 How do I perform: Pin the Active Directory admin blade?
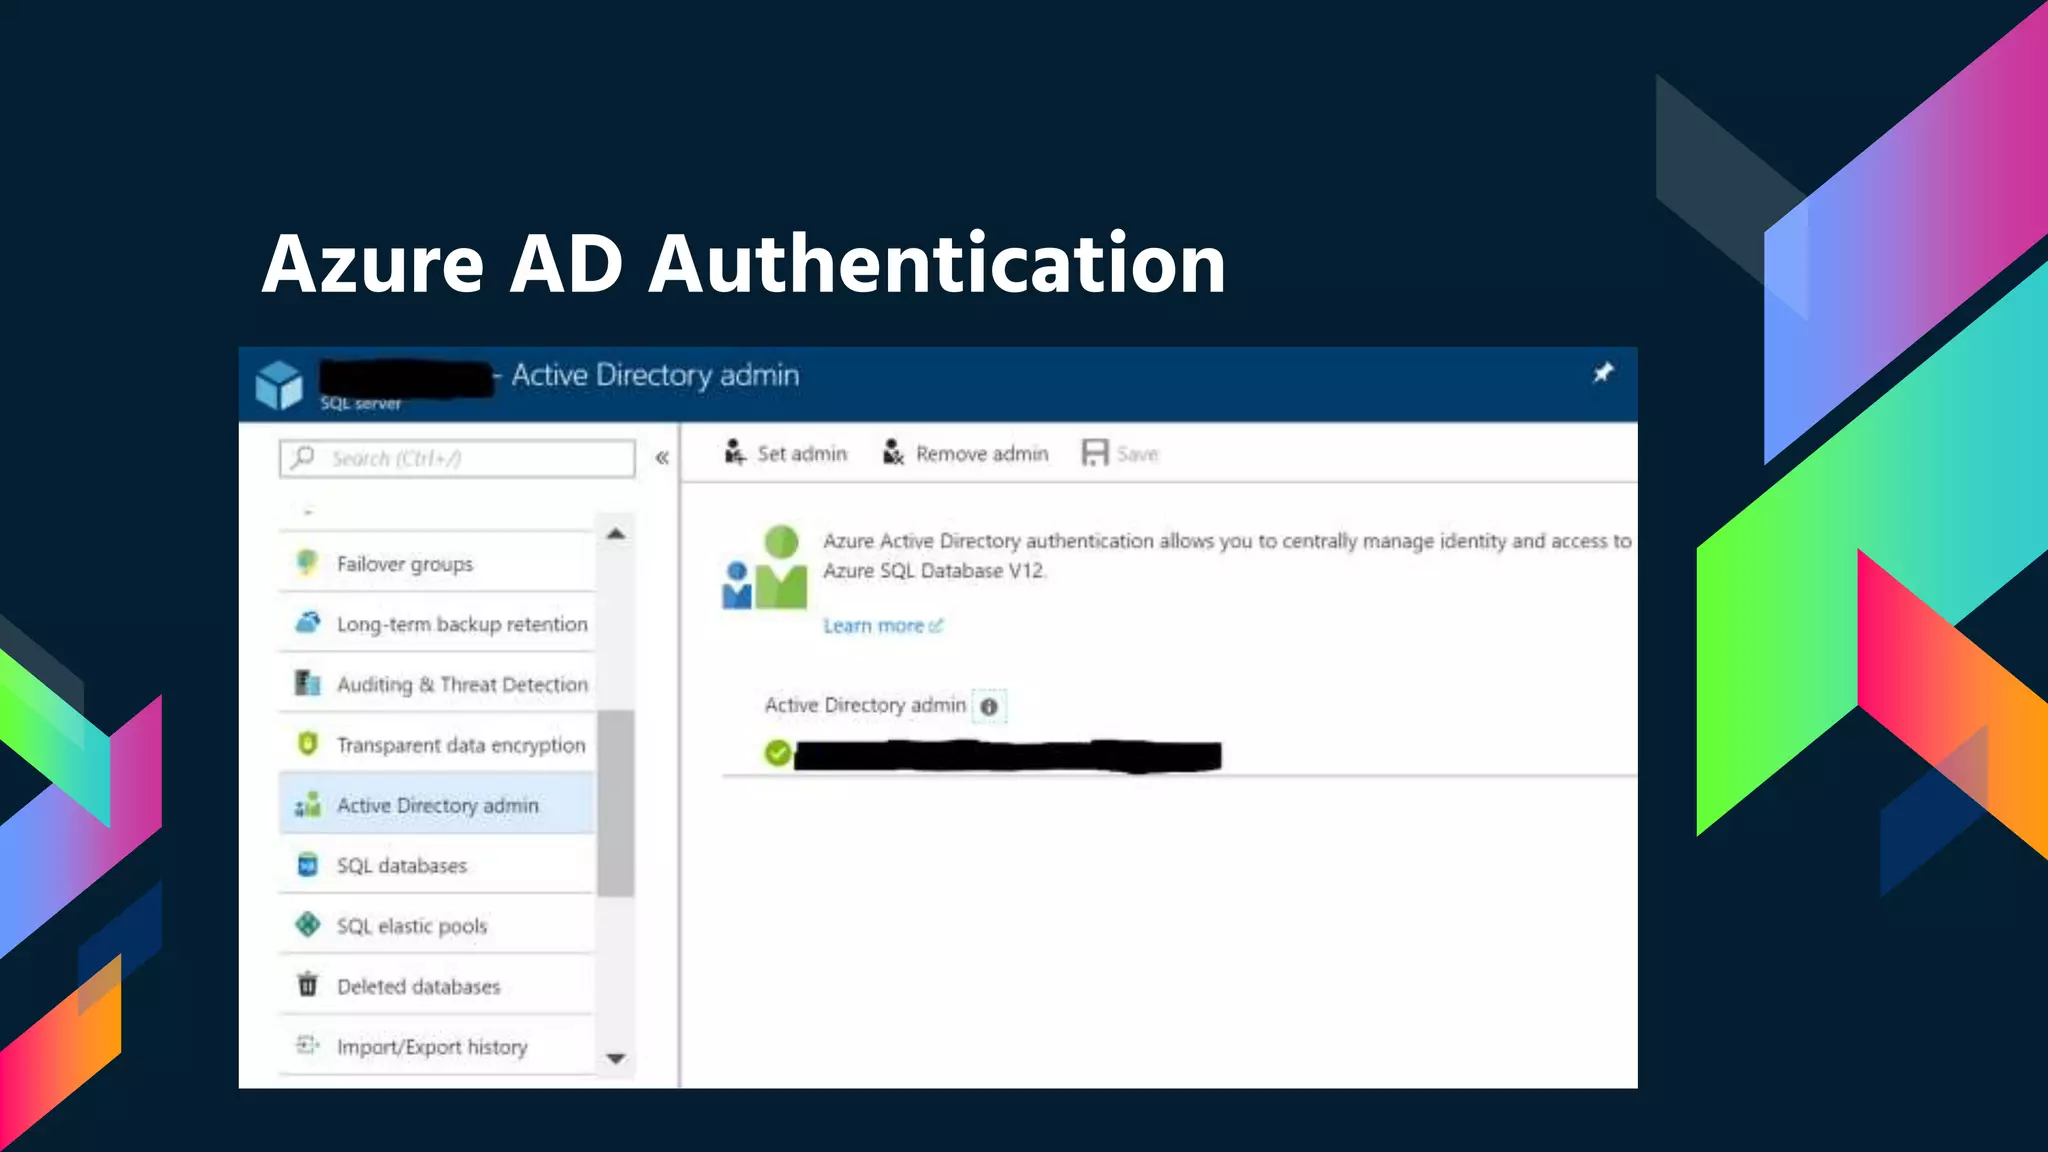point(1603,373)
